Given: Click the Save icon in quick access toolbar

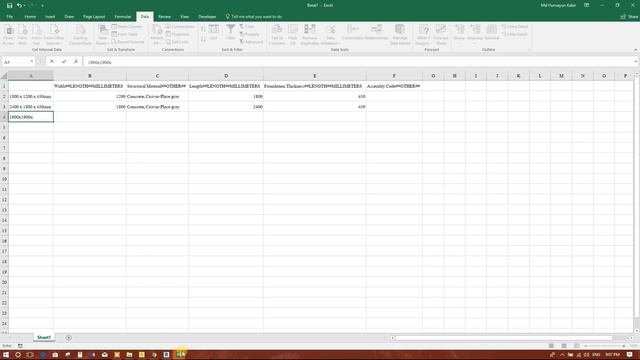Looking at the screenshot, I should (x=9, y=6).
